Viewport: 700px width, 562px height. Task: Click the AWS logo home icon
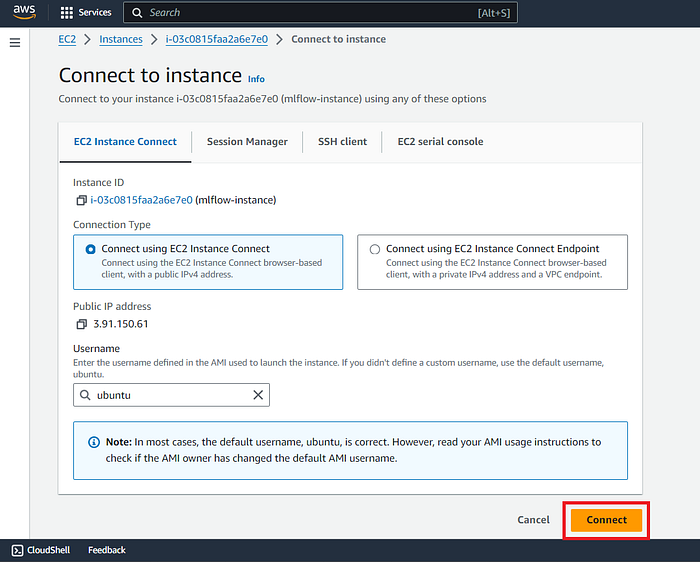click(x=24, y=12)
